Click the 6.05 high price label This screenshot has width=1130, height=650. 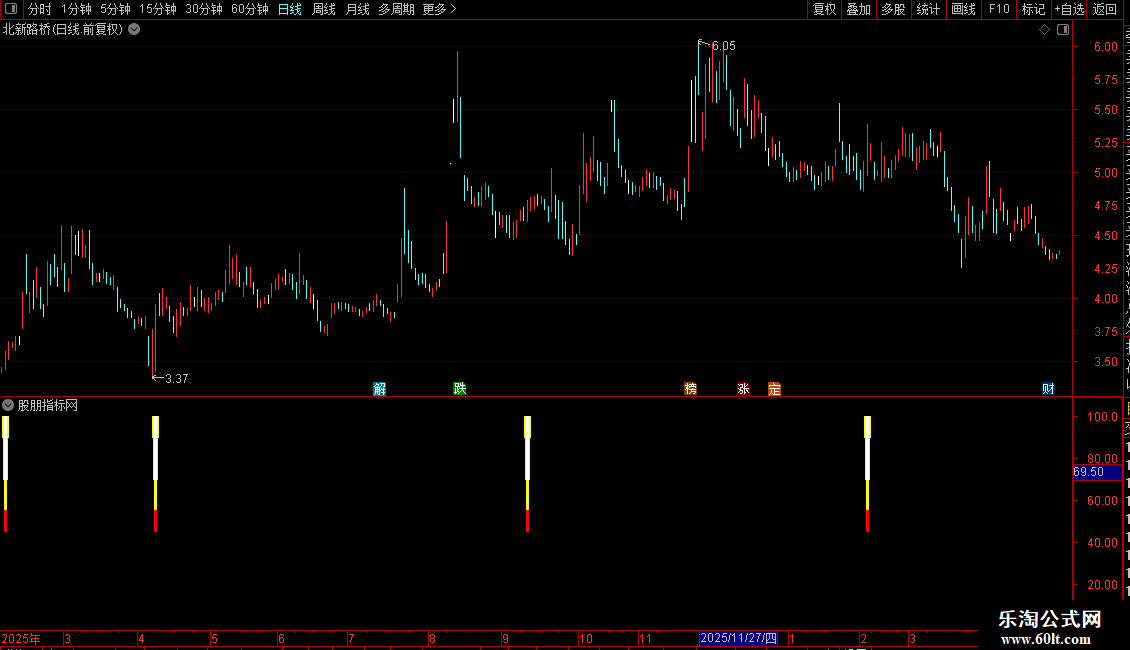point(724,46)
